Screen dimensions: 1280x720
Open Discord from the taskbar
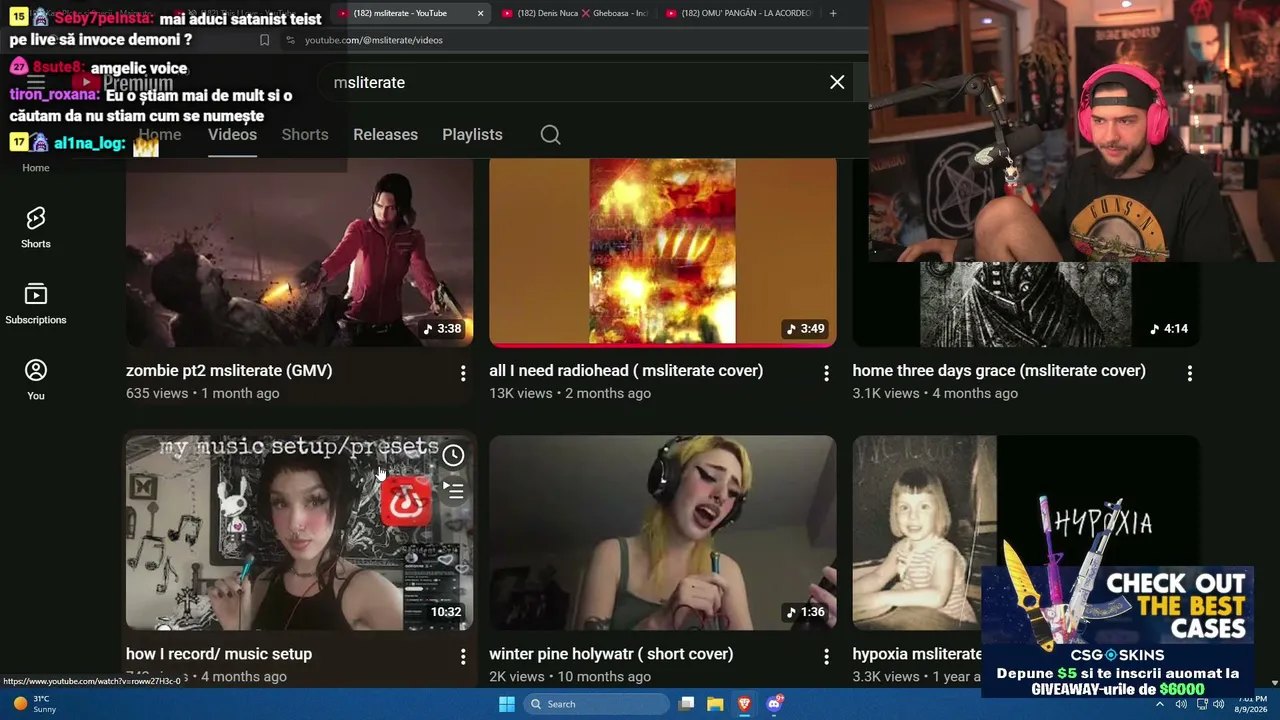click(x=773, y=704)
